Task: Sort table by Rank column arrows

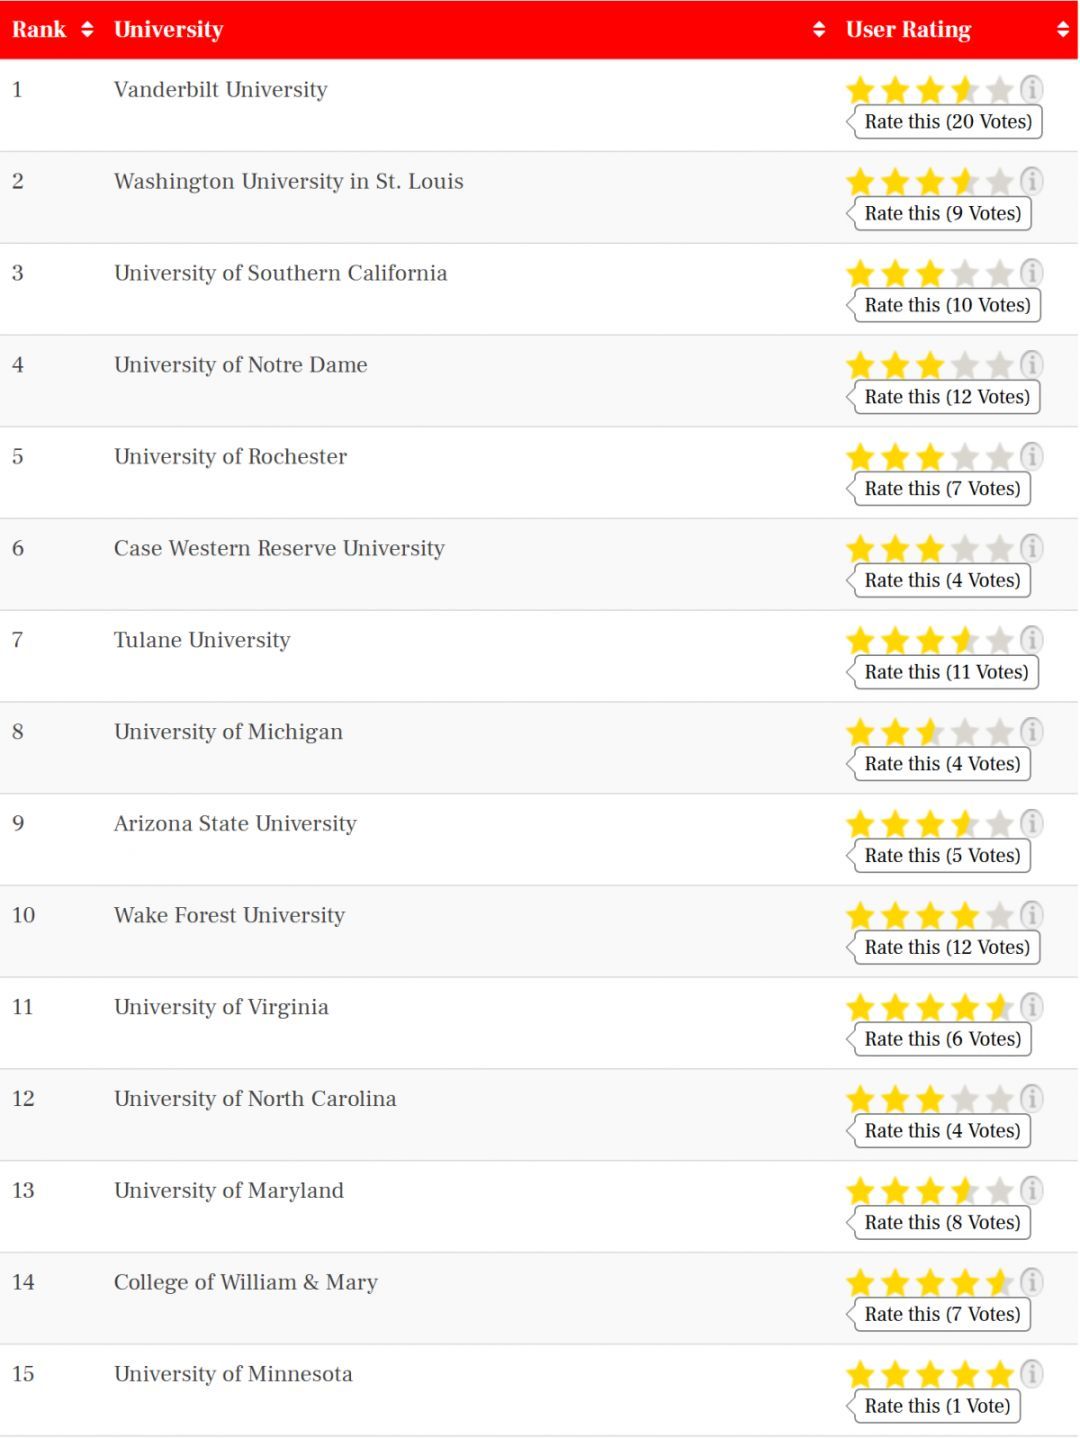Action: (87, 29)
